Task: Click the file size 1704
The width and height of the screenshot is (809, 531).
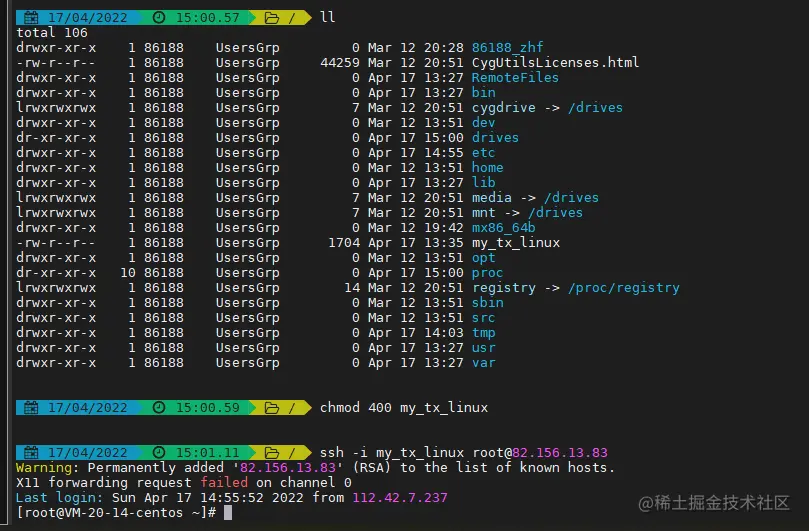Action: pyautogui.click(x=344, y=243)
